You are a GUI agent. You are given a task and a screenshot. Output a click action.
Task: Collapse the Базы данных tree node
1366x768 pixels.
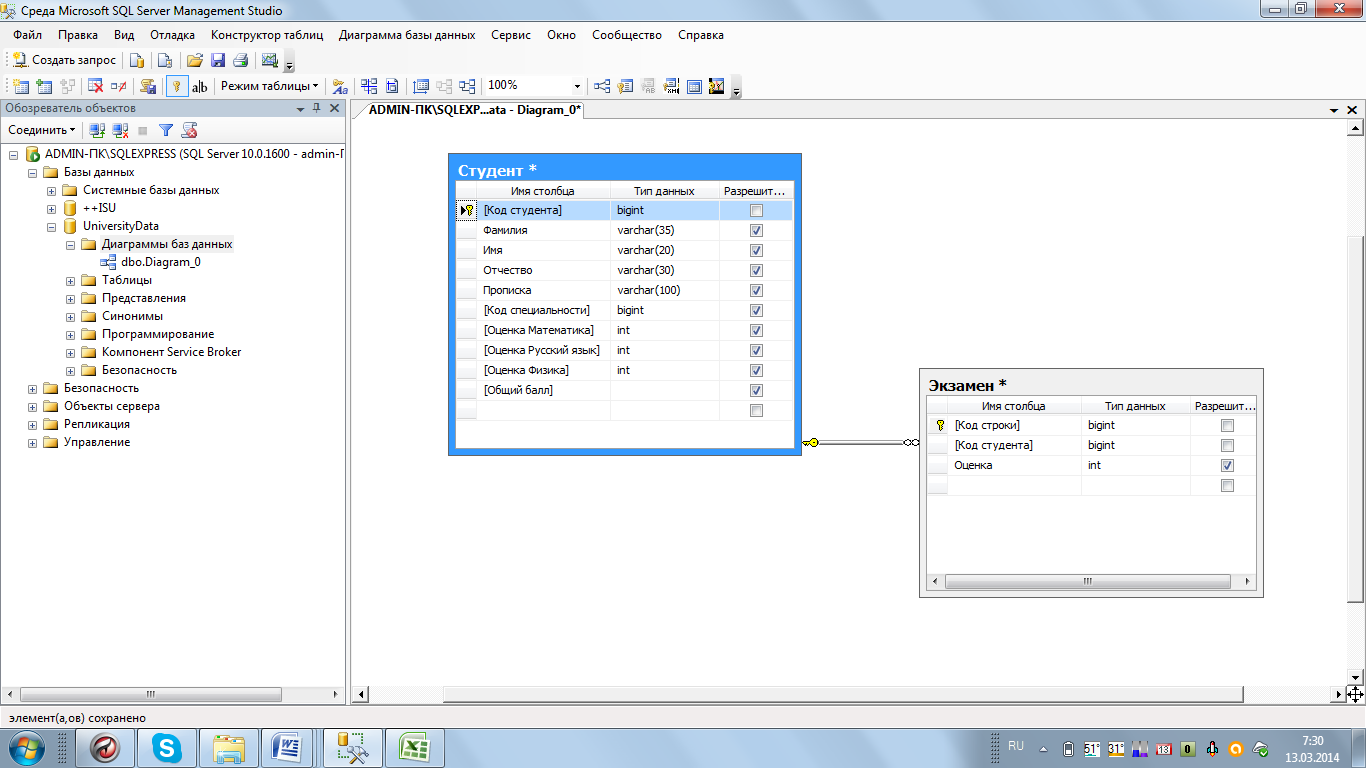click(x=33, y=173)
